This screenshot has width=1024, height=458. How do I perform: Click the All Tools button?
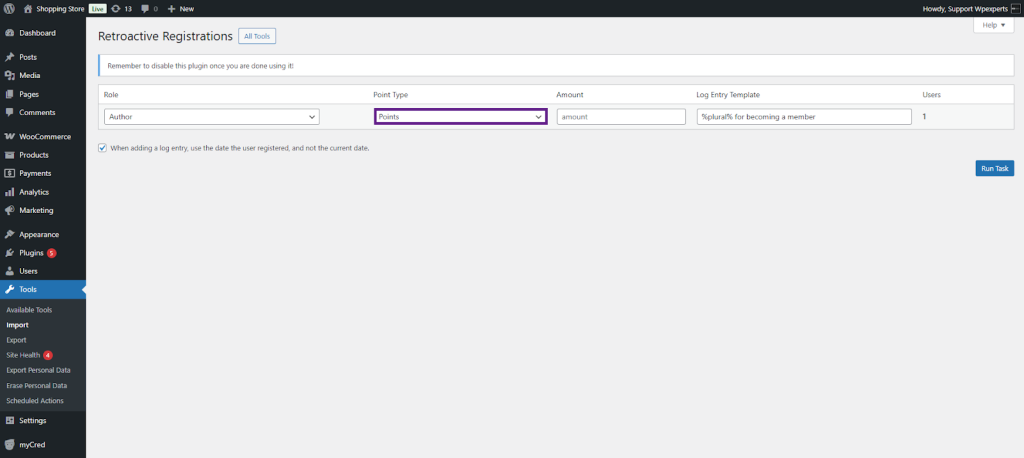pyautogui.click(x=256, y=36)
